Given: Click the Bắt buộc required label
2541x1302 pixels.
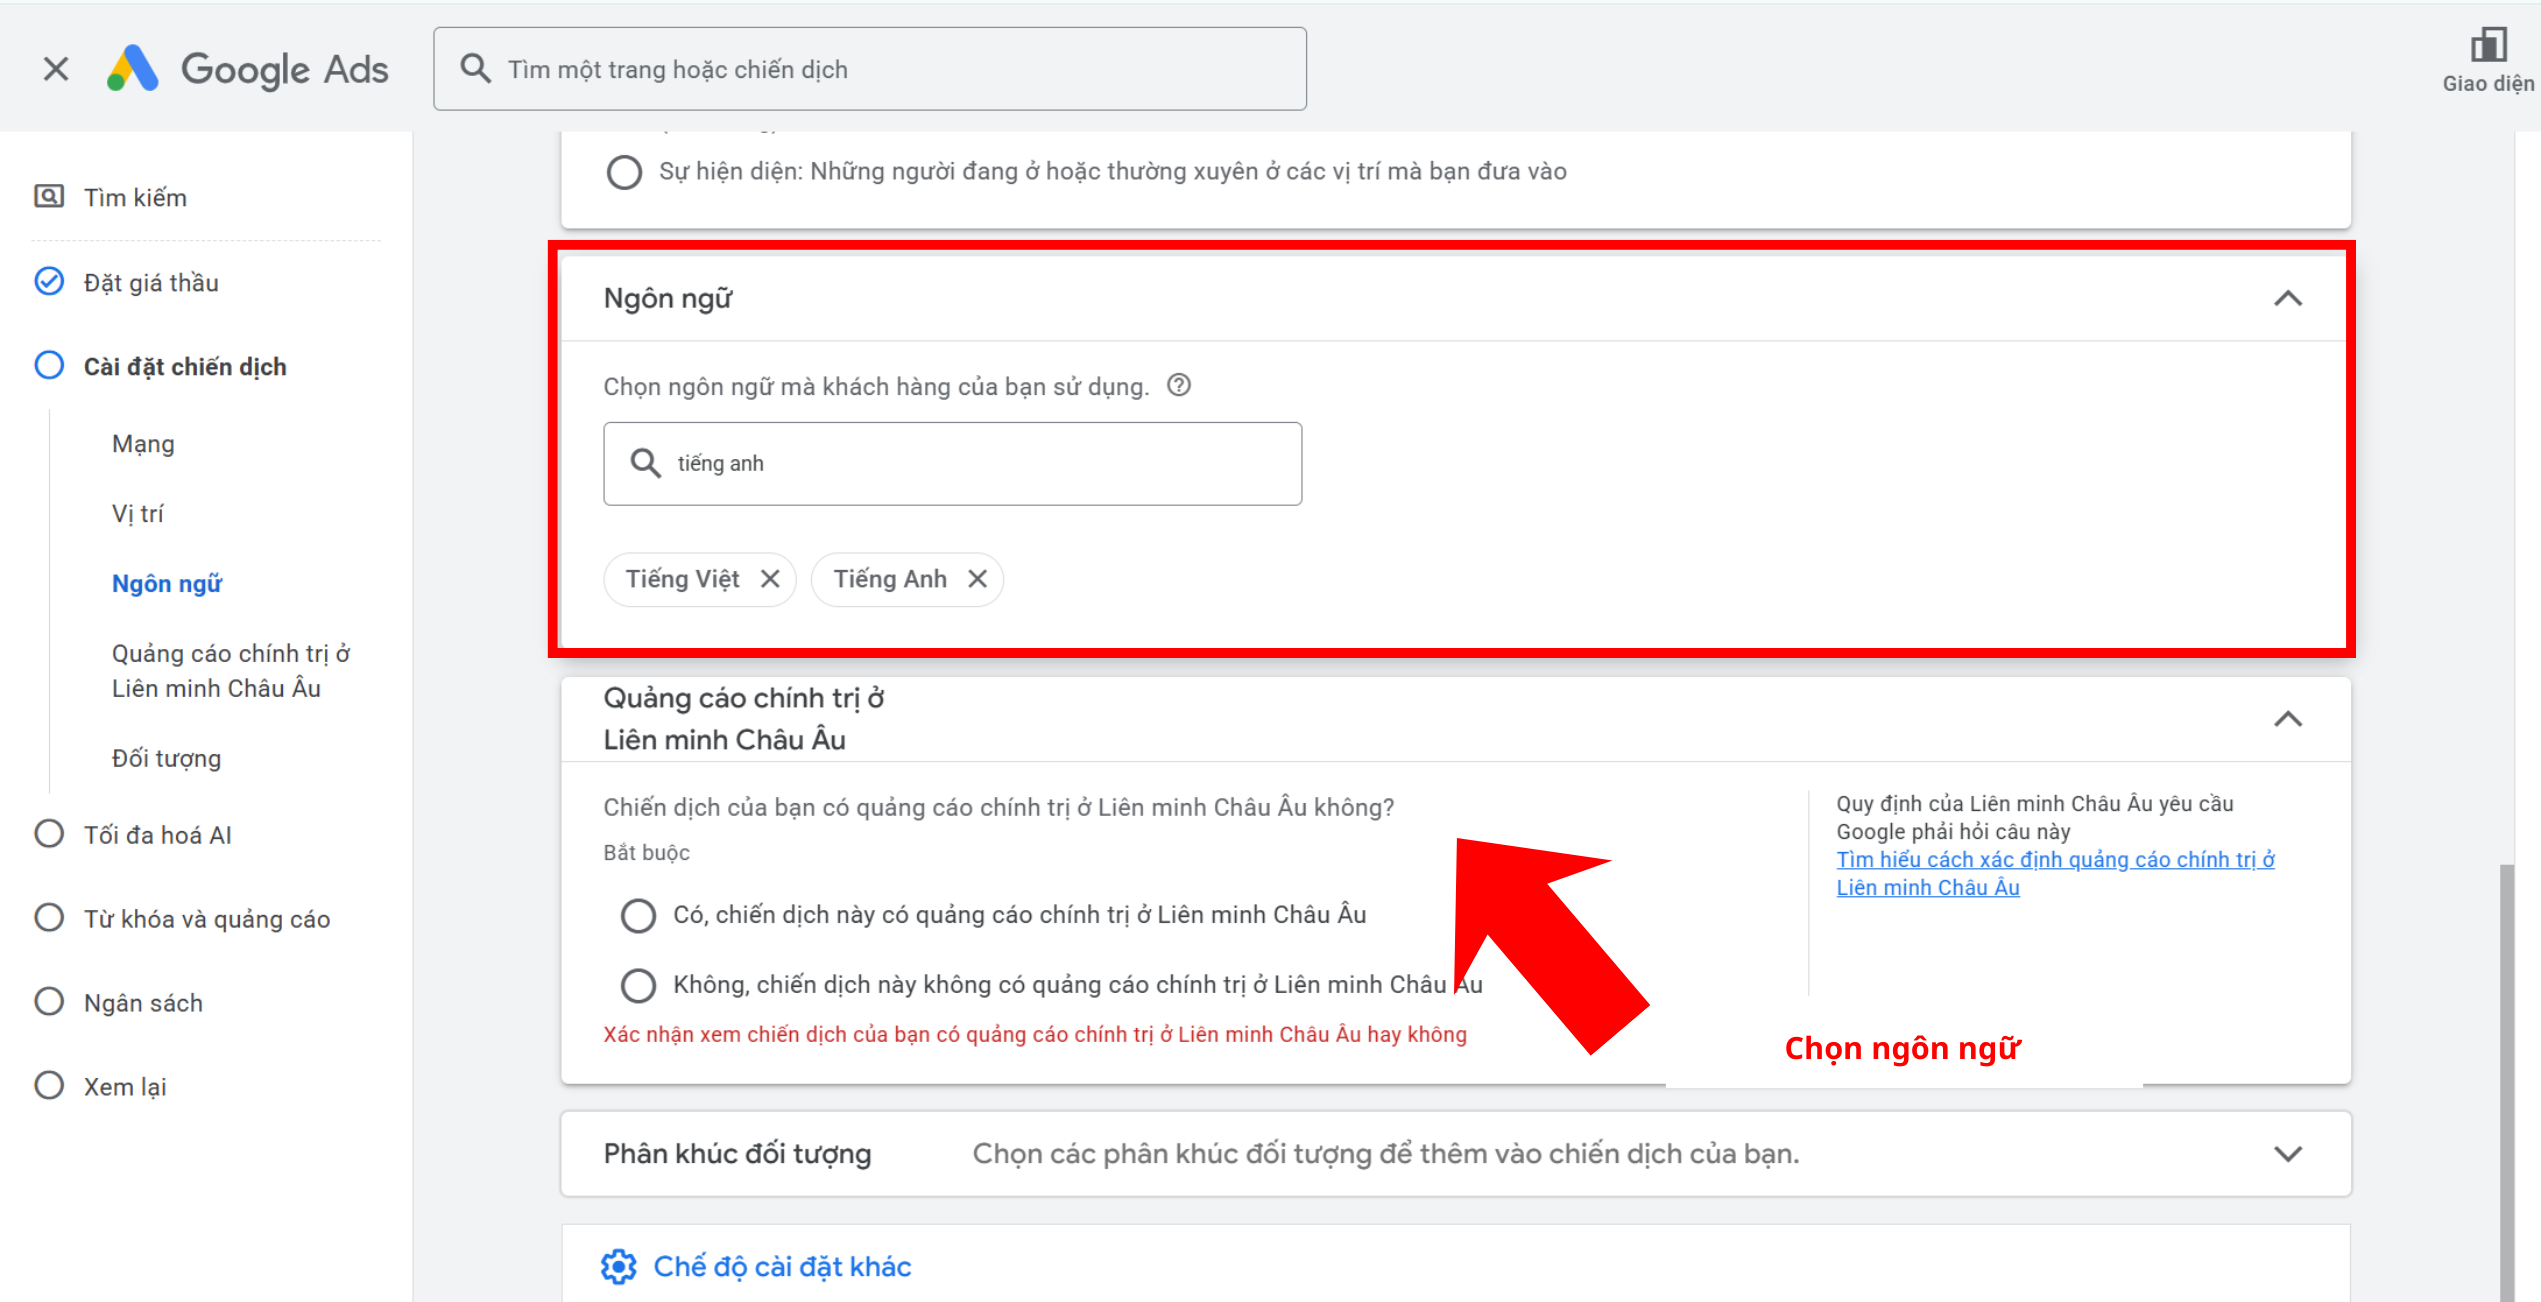Looking at the screenshot, I should point(646,853).
